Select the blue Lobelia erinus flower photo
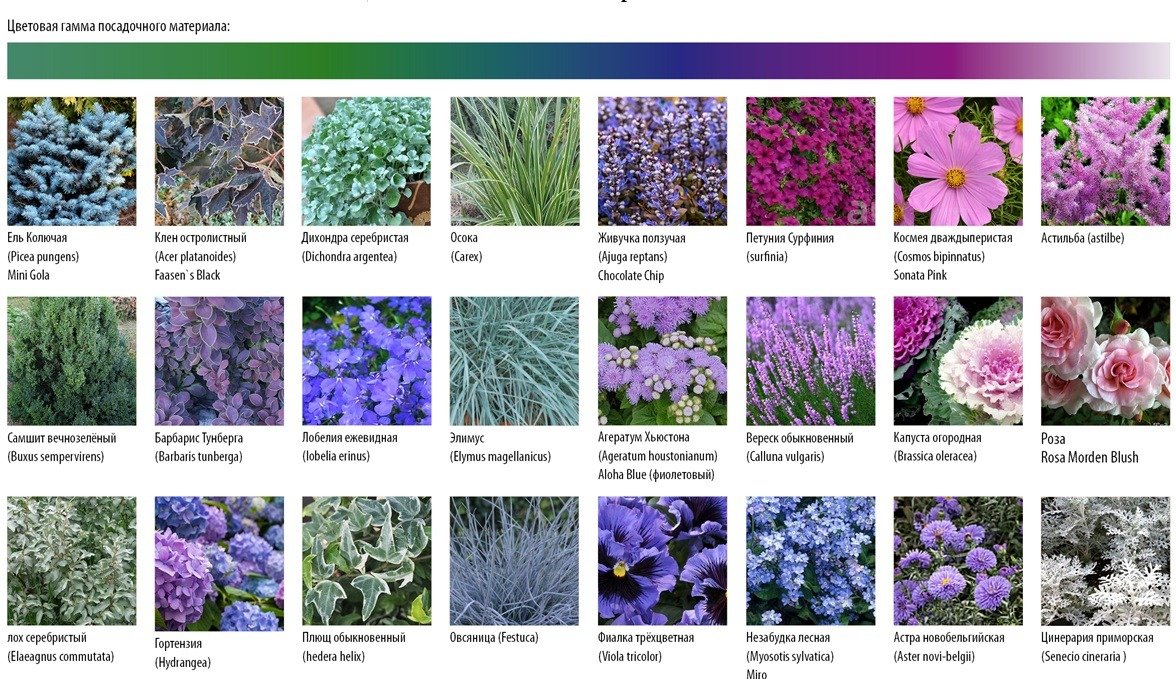1176x679 pixels. tap(366, 361)
